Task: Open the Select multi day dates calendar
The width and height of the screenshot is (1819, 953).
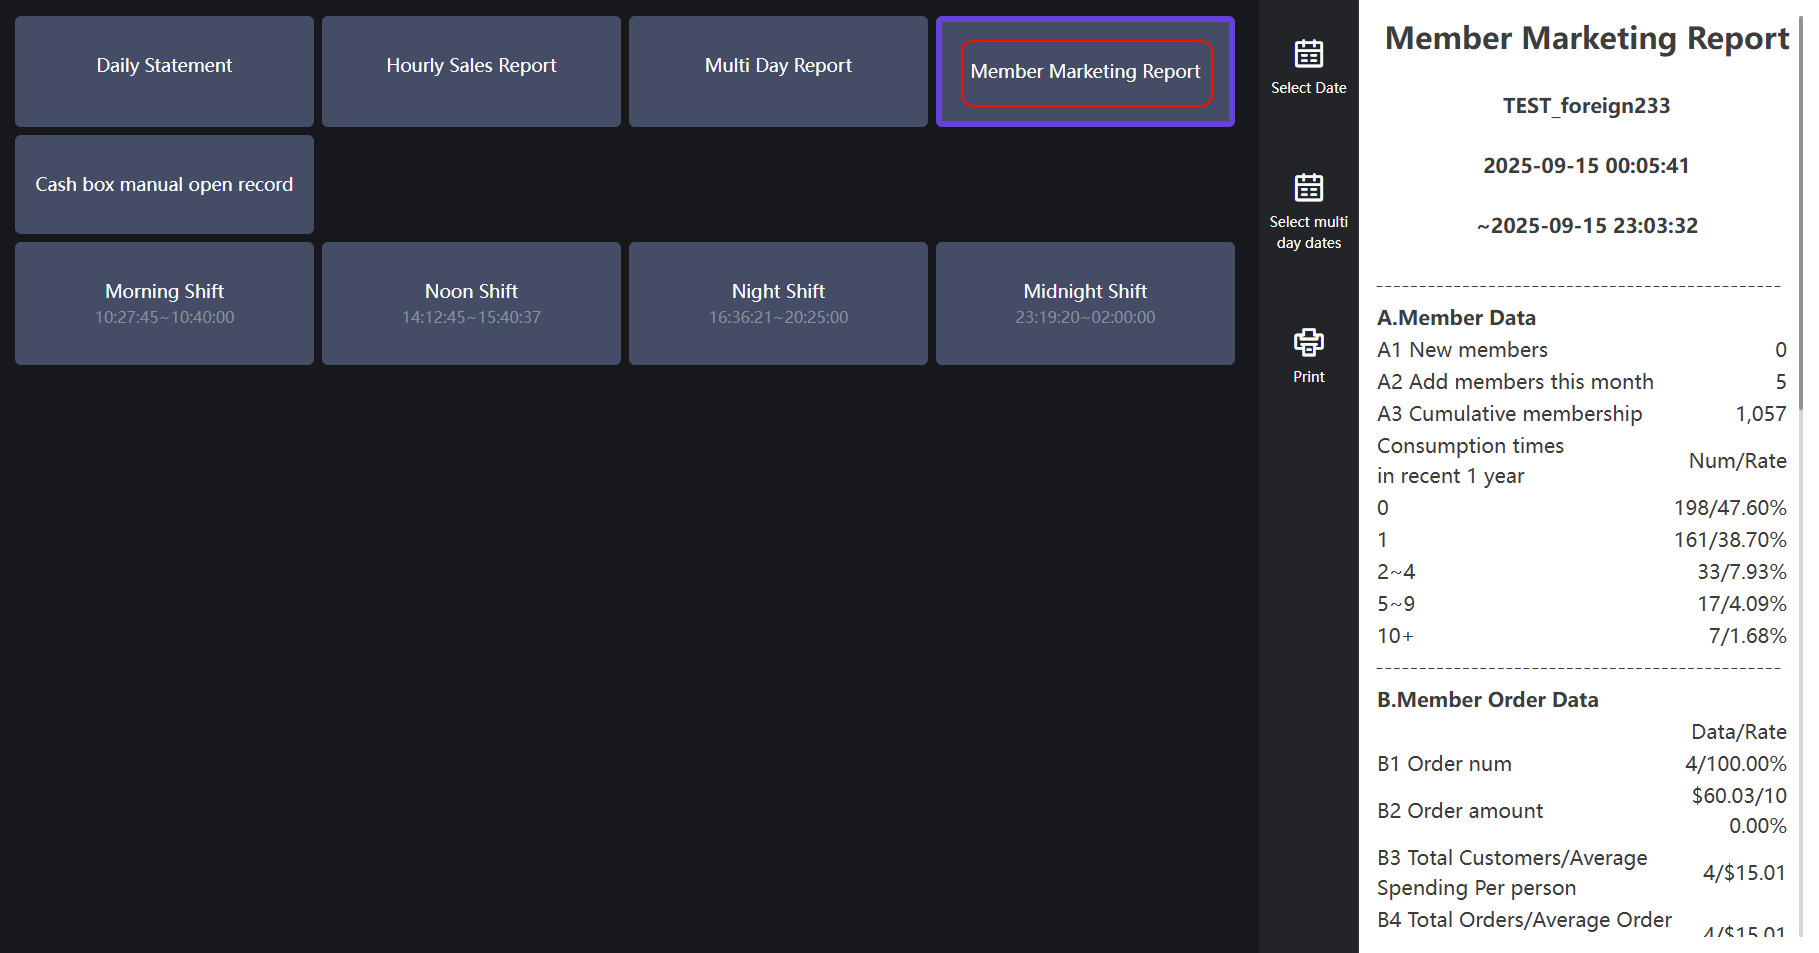Action: coord(1308,188)
